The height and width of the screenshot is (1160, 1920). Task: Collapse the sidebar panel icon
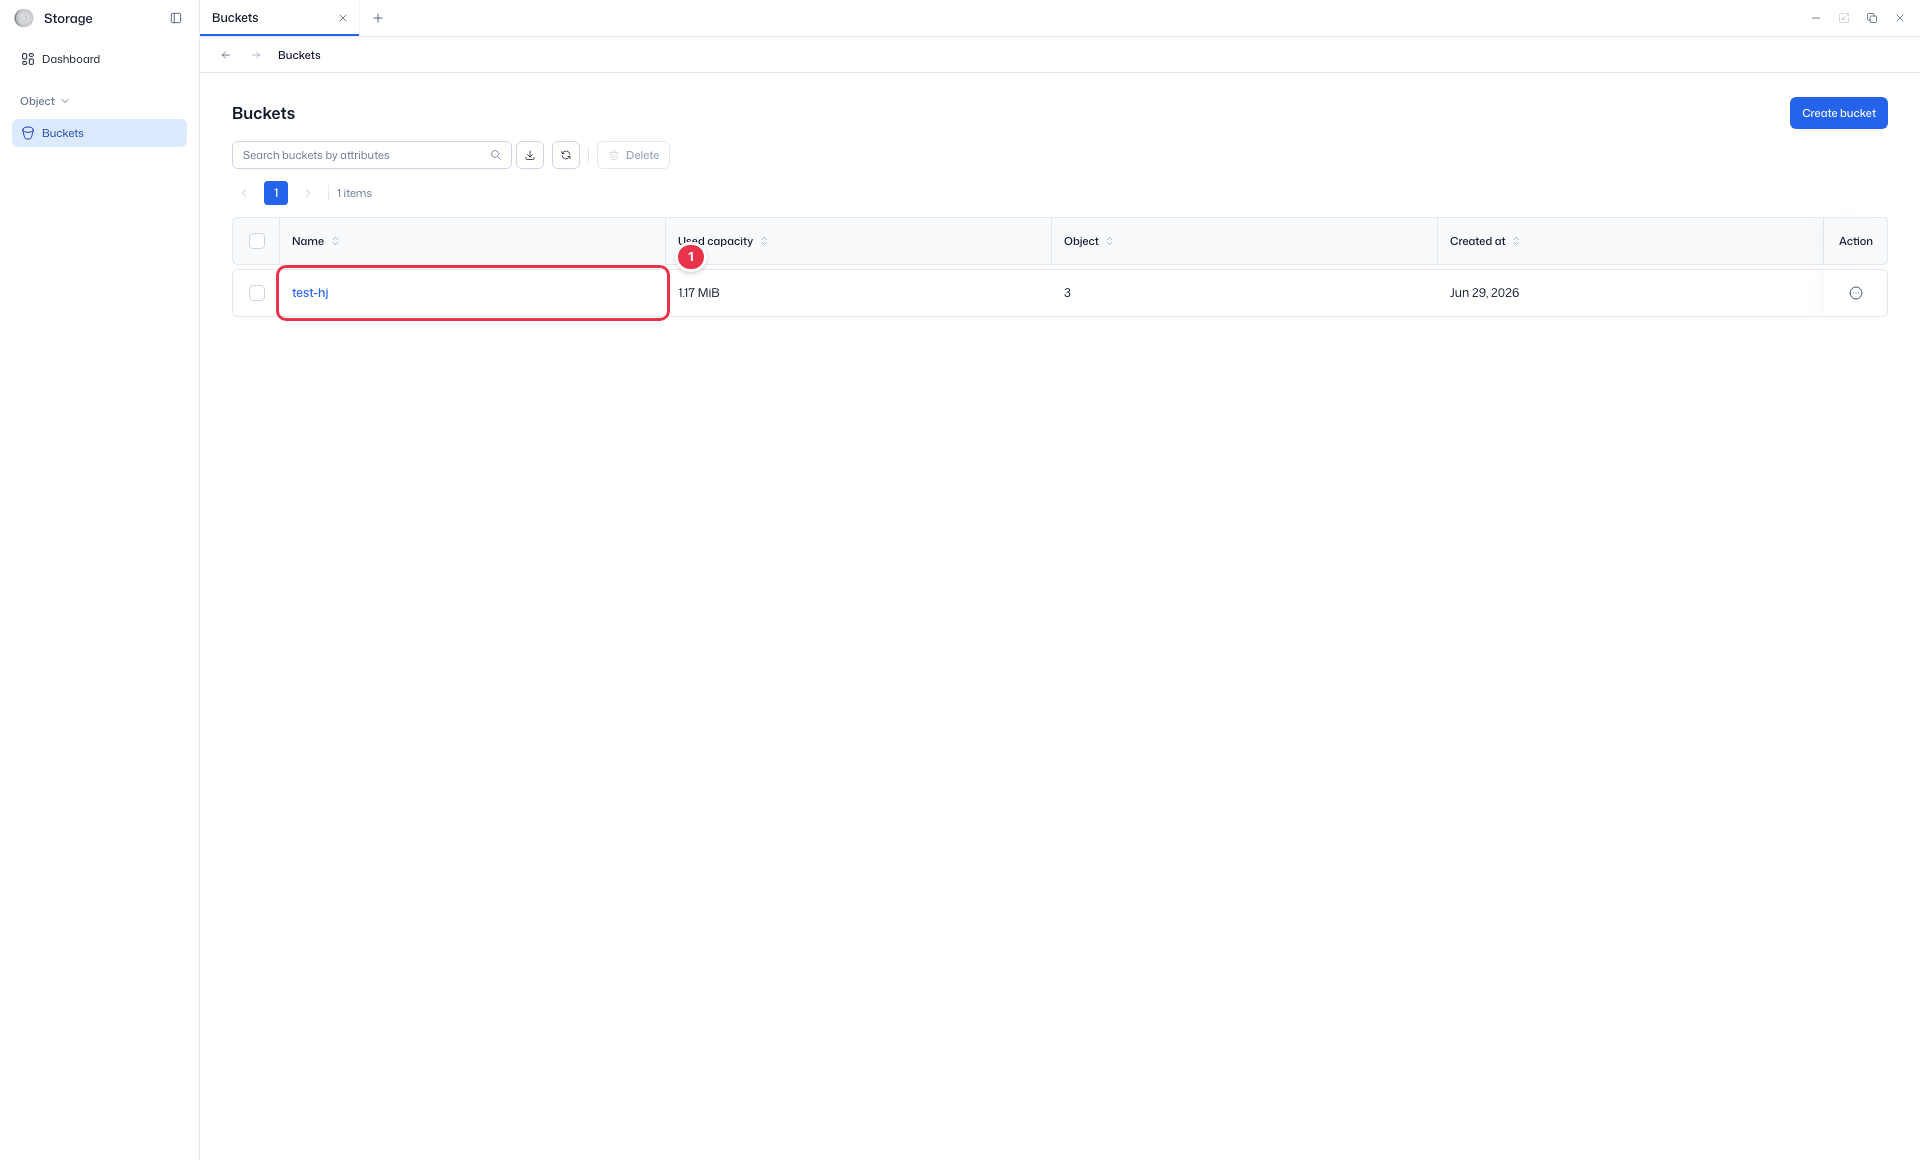point(176,18)
